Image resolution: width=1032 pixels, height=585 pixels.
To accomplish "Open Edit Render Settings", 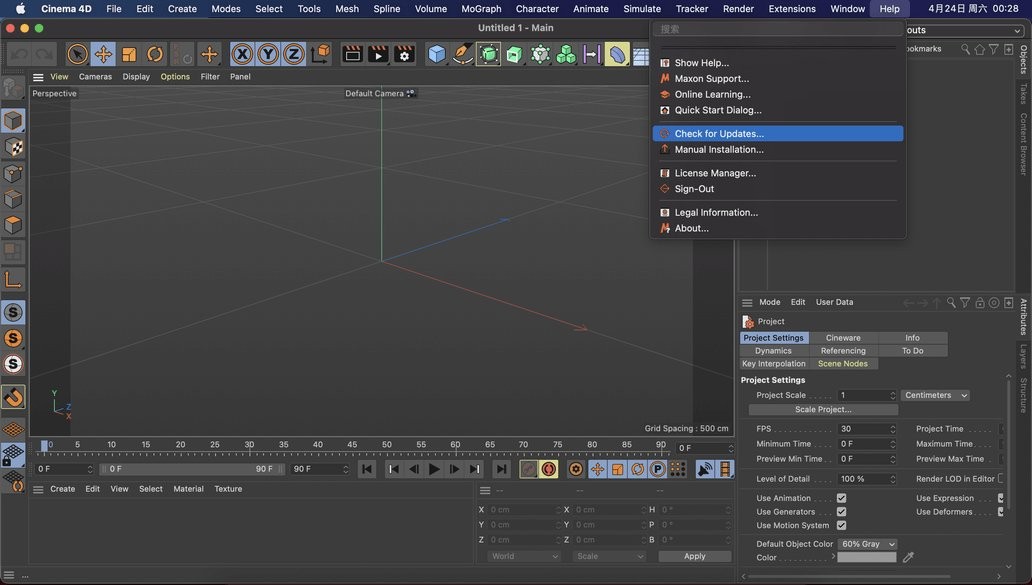I will point(404,54).
